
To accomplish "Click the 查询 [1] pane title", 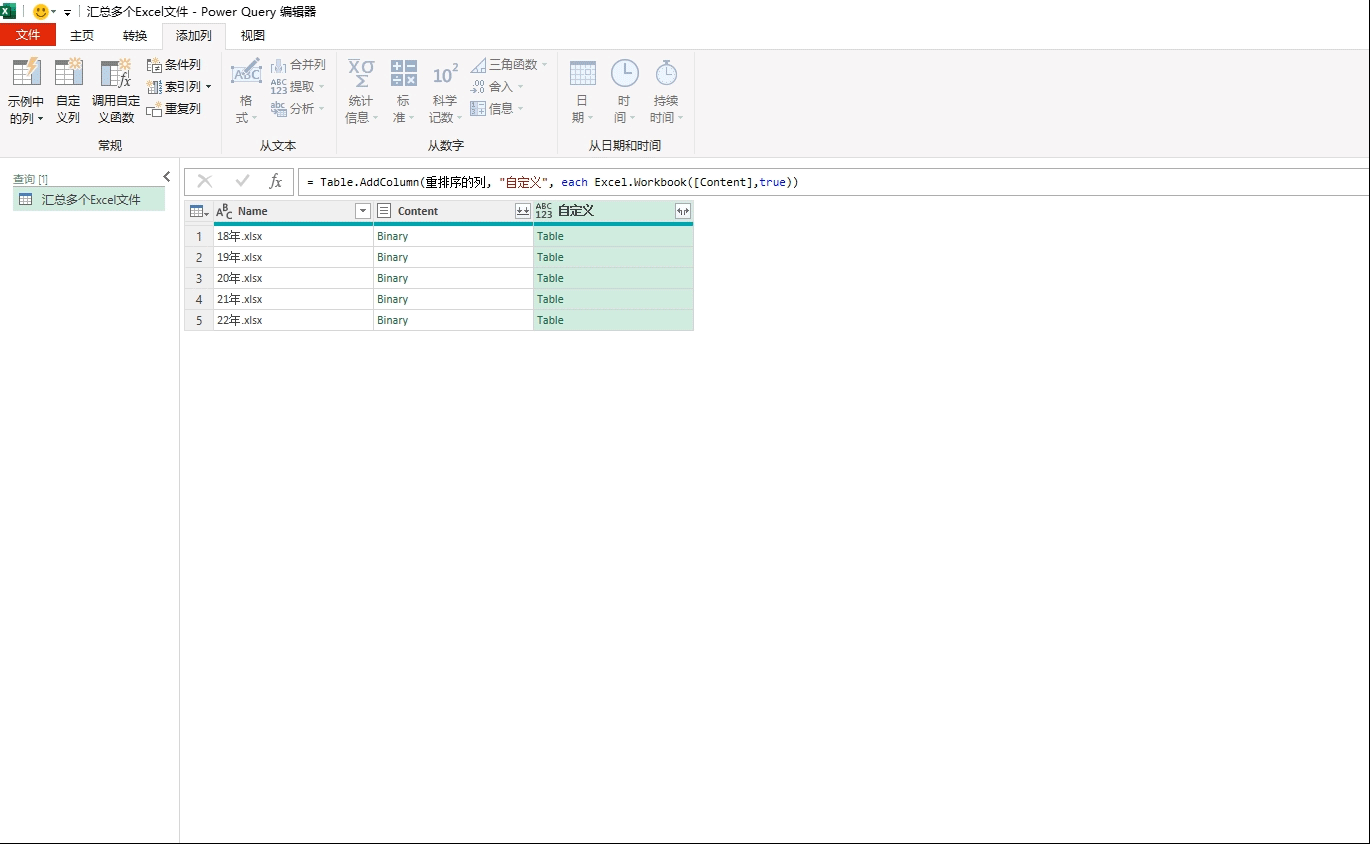I will (x=30, y=179).
